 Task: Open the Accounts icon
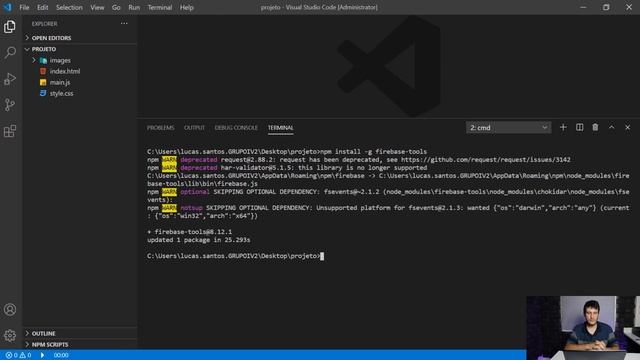point(10,309)
